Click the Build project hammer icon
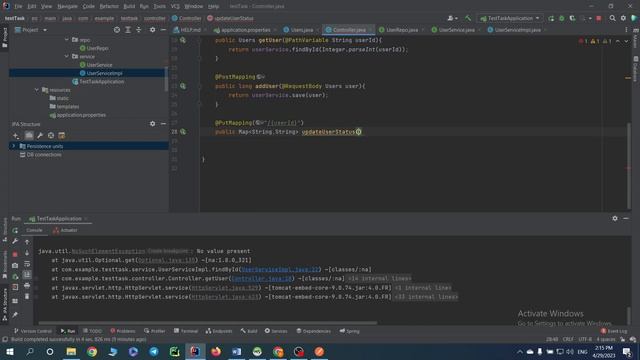Viewport: 640px width, 360px height. coord(468,18)
